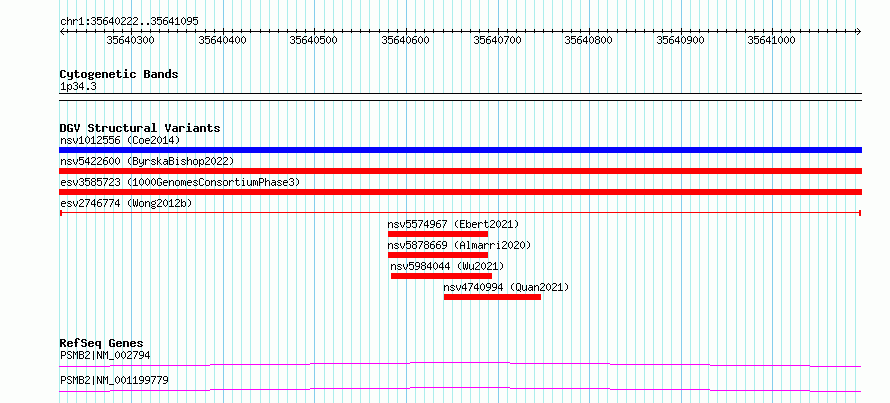Screen dimensions: 890x403
Task: Select the blue nsv1012556 variant bar
Action: pos(460,150)
